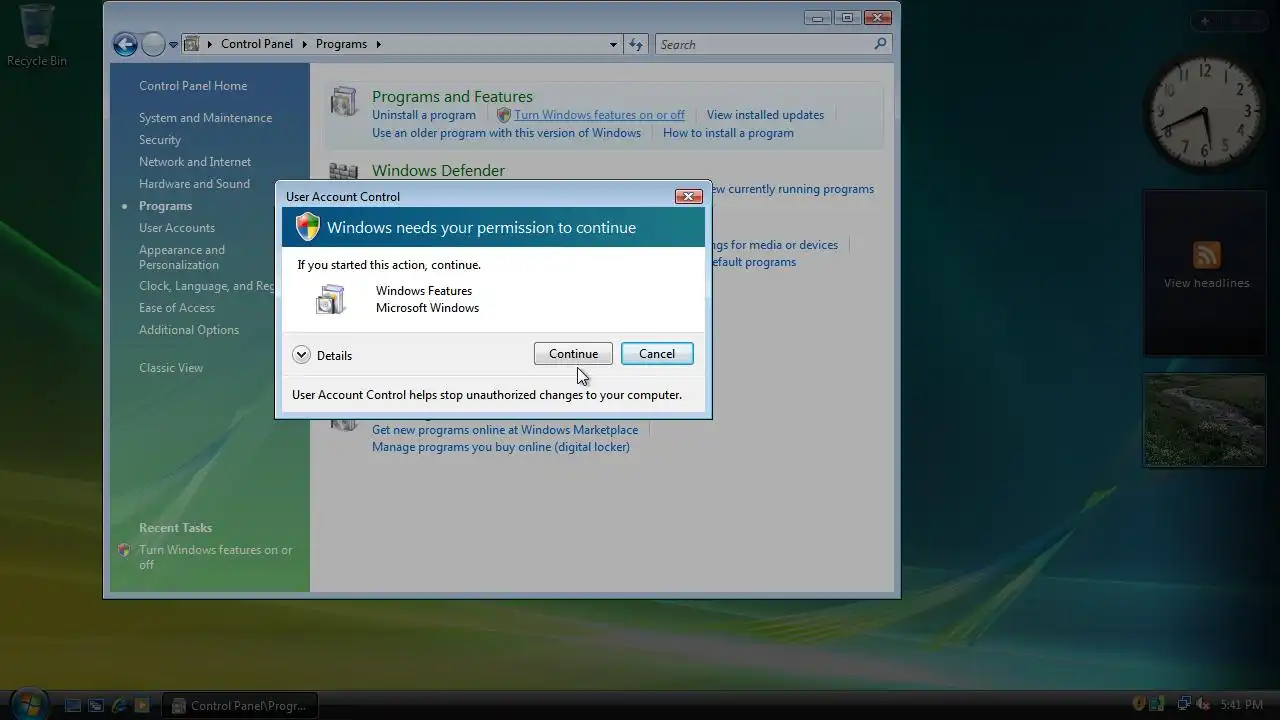Click Programs in the address breadcrumb
The width and height of the screenshot is (1280, 720).
(341, 44)
